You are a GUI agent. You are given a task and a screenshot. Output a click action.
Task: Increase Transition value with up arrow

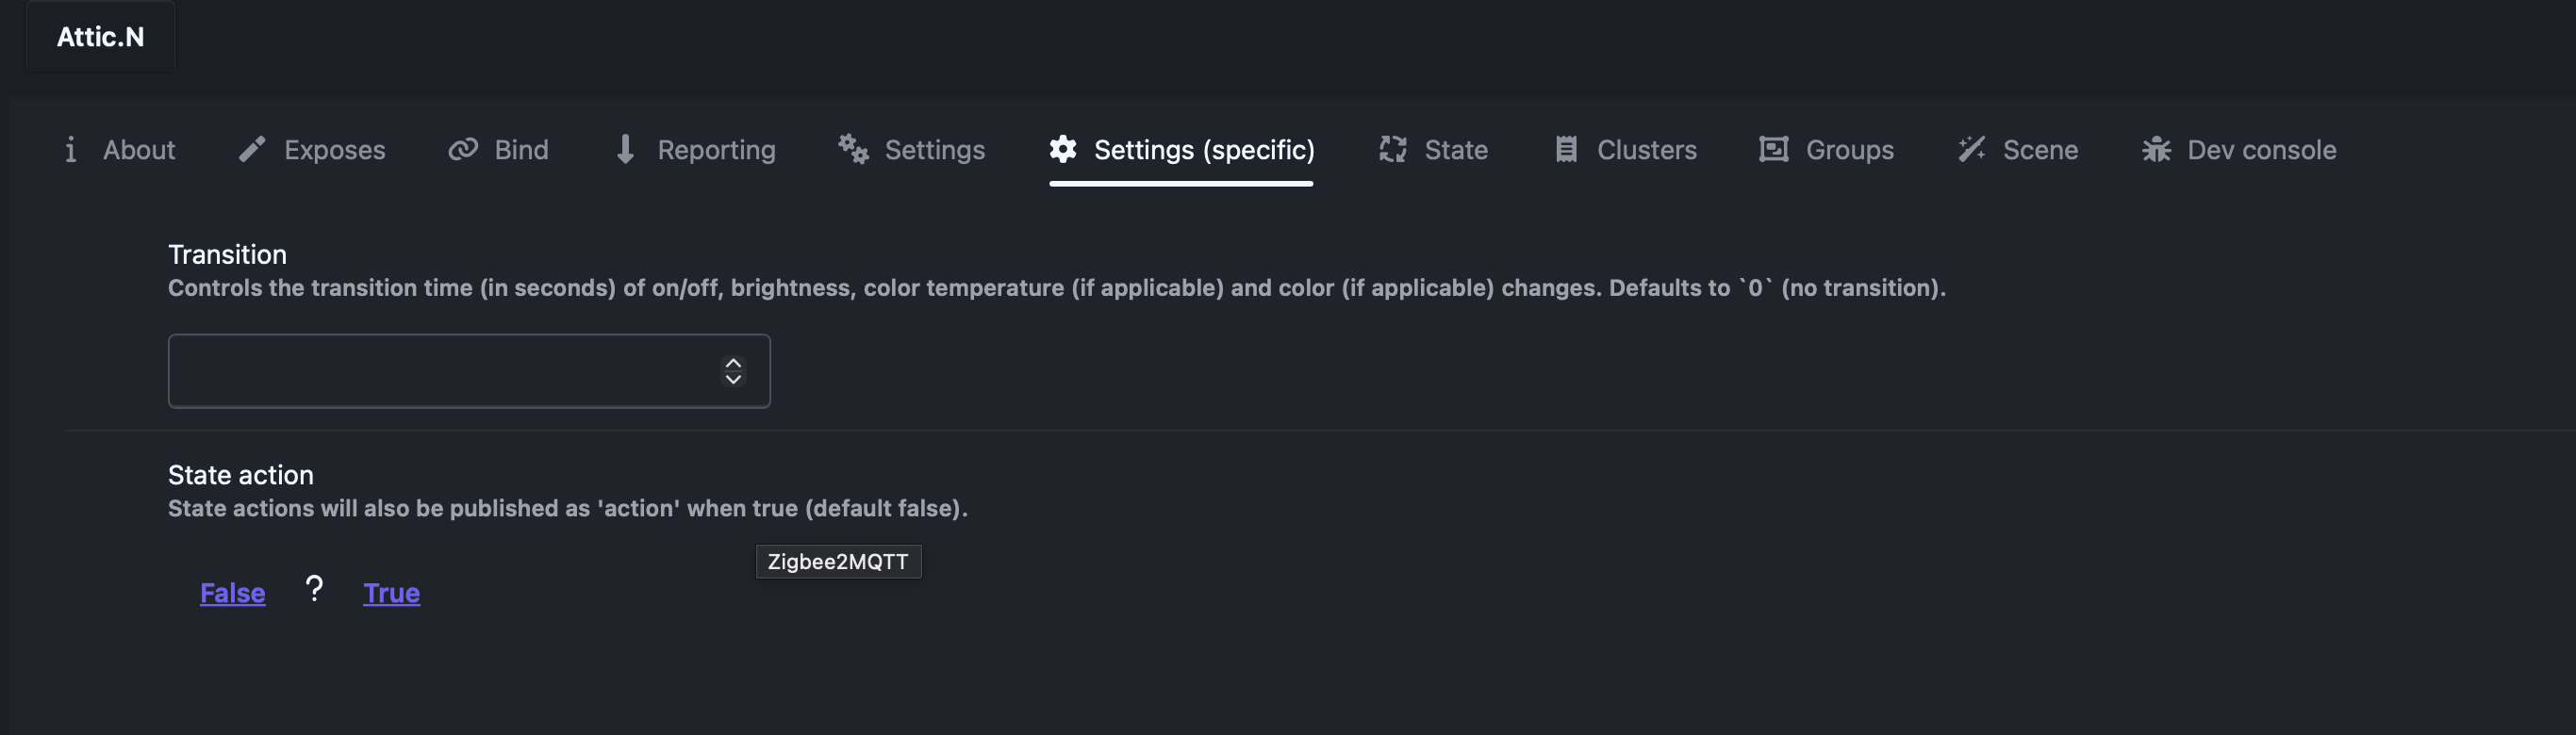733,363
